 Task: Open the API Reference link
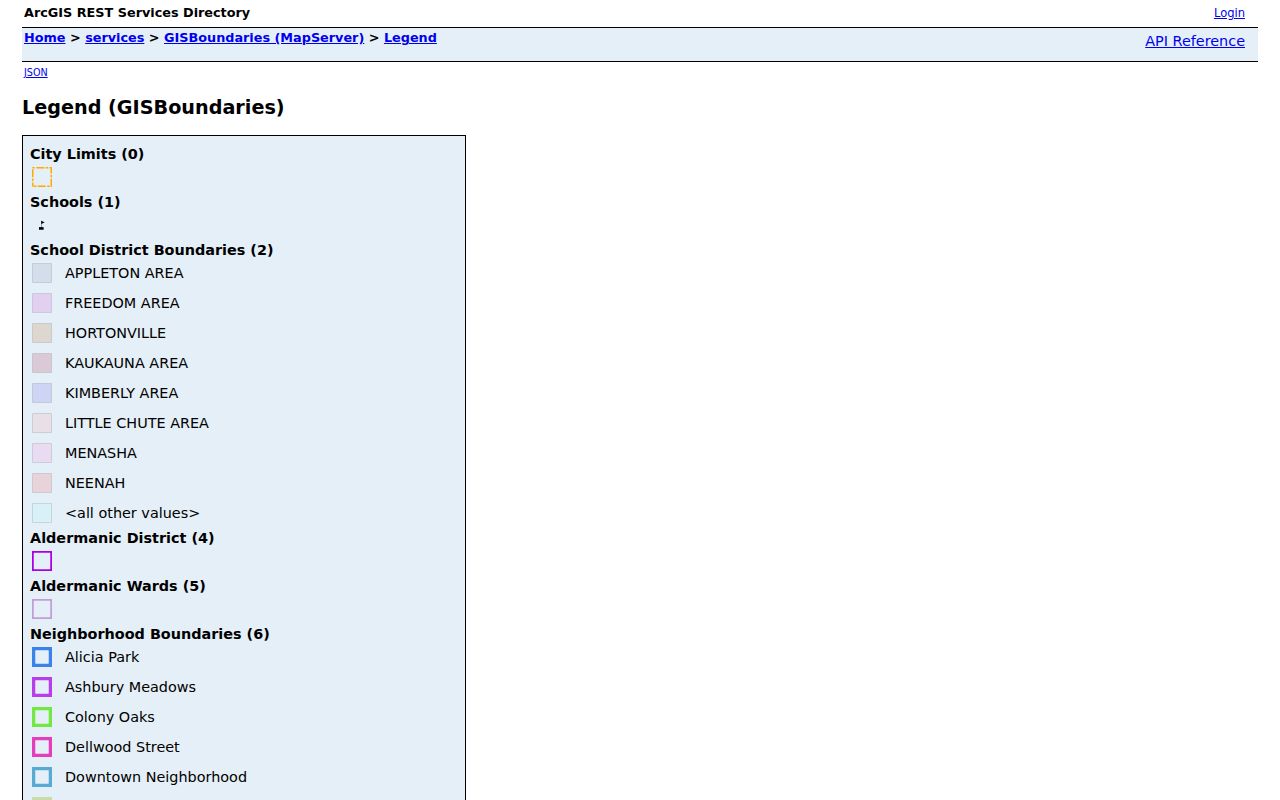[1195, 41]
